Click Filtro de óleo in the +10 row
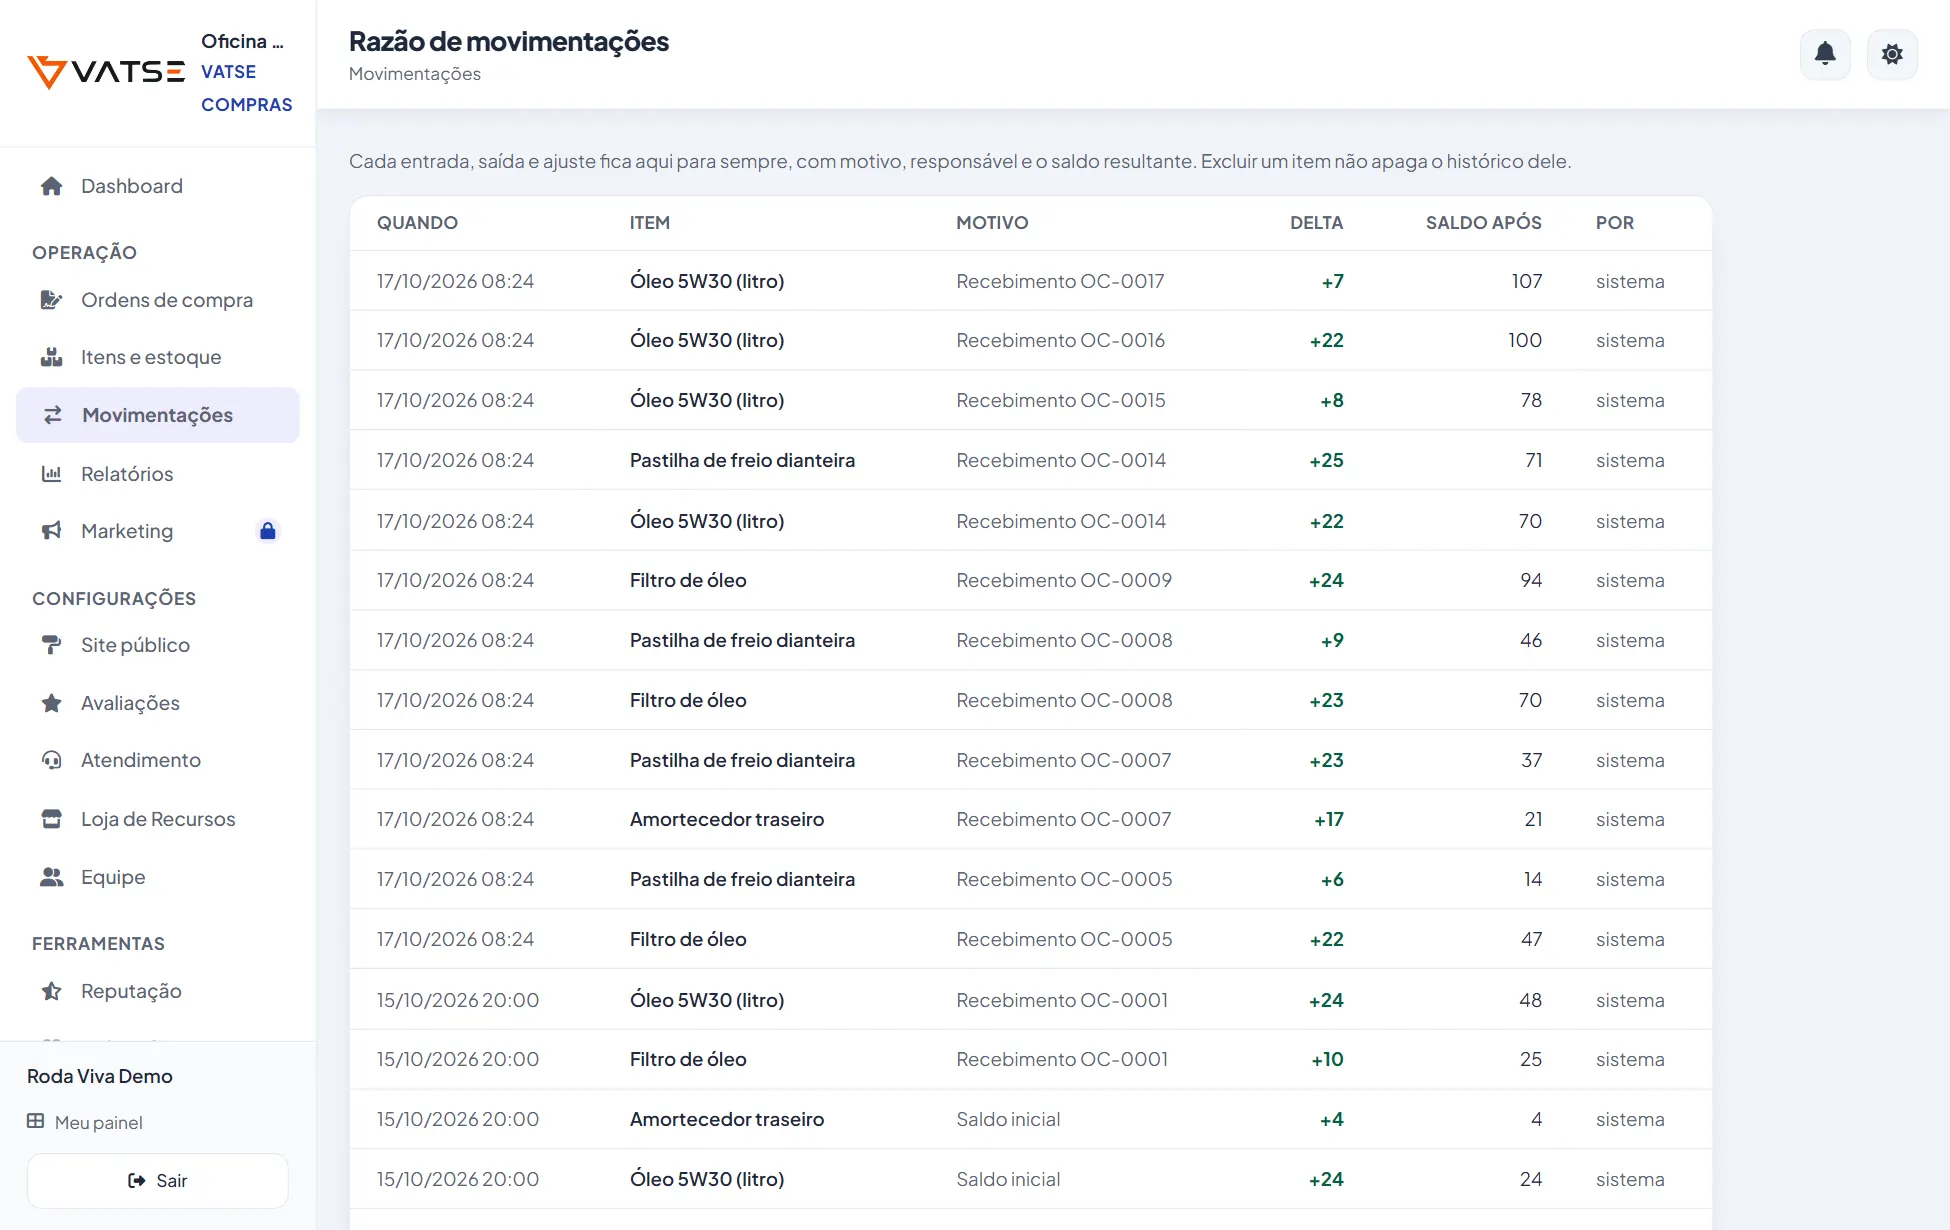 coord(688,1059)
